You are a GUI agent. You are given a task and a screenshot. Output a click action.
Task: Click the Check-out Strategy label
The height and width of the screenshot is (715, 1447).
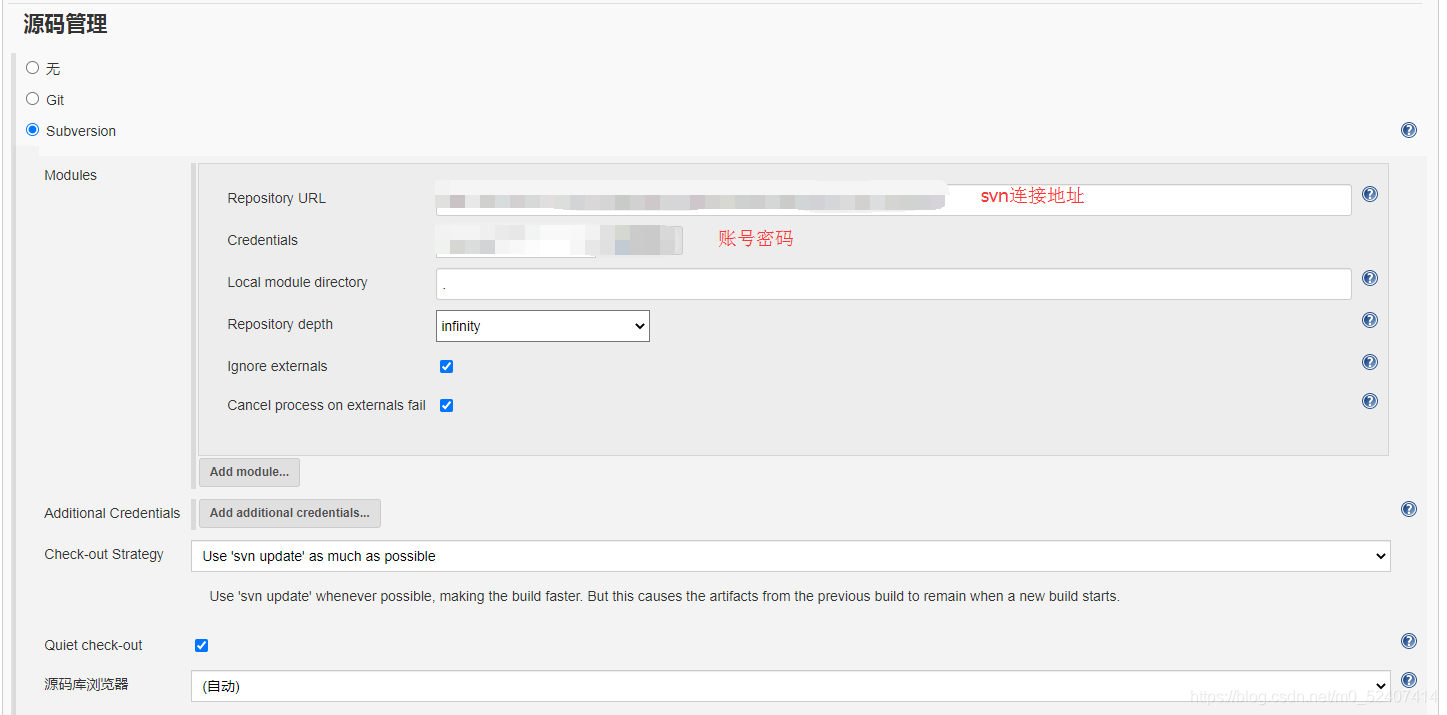pos(104,554)
